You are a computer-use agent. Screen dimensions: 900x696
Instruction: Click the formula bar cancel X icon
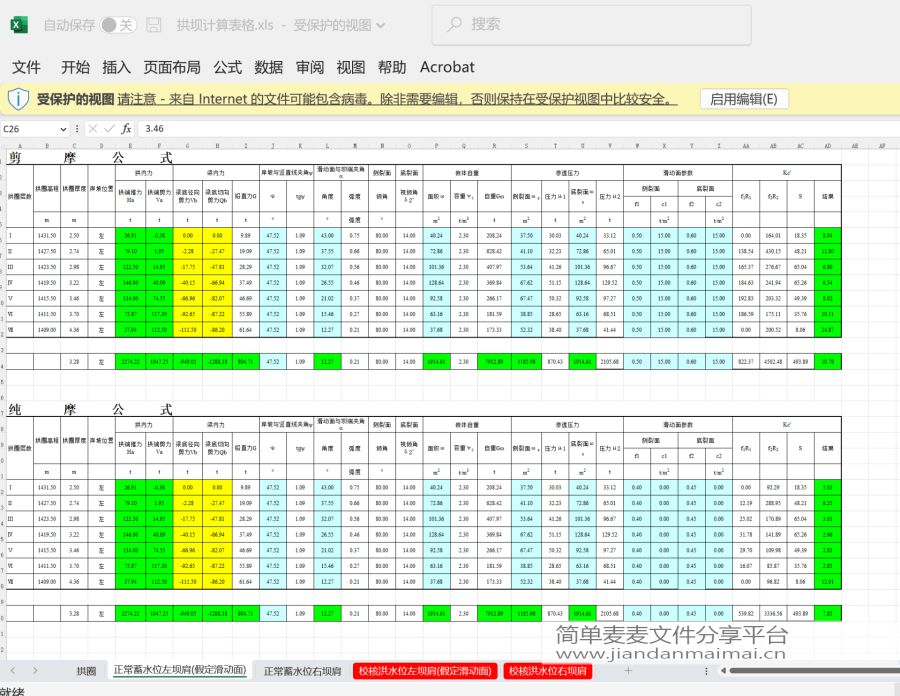pyautogui.click(x=93, y=129)
